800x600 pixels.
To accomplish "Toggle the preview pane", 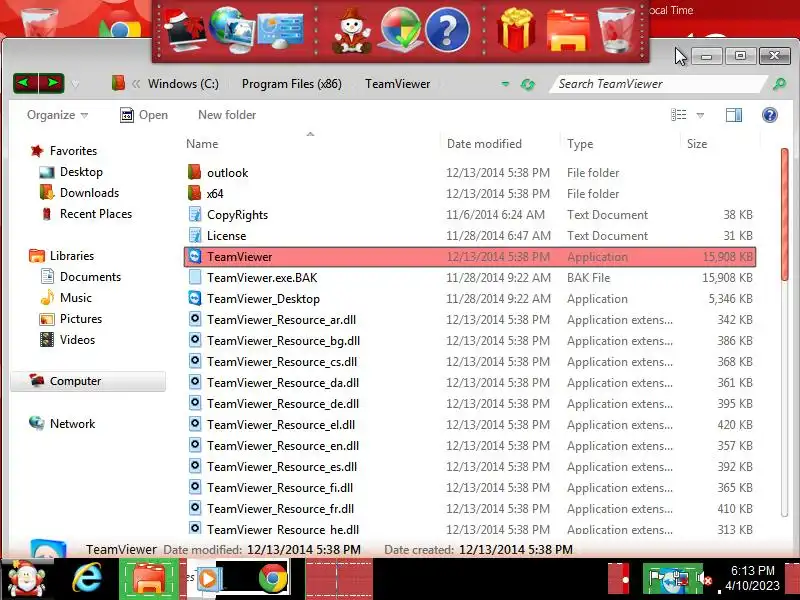I will [734, 115].
